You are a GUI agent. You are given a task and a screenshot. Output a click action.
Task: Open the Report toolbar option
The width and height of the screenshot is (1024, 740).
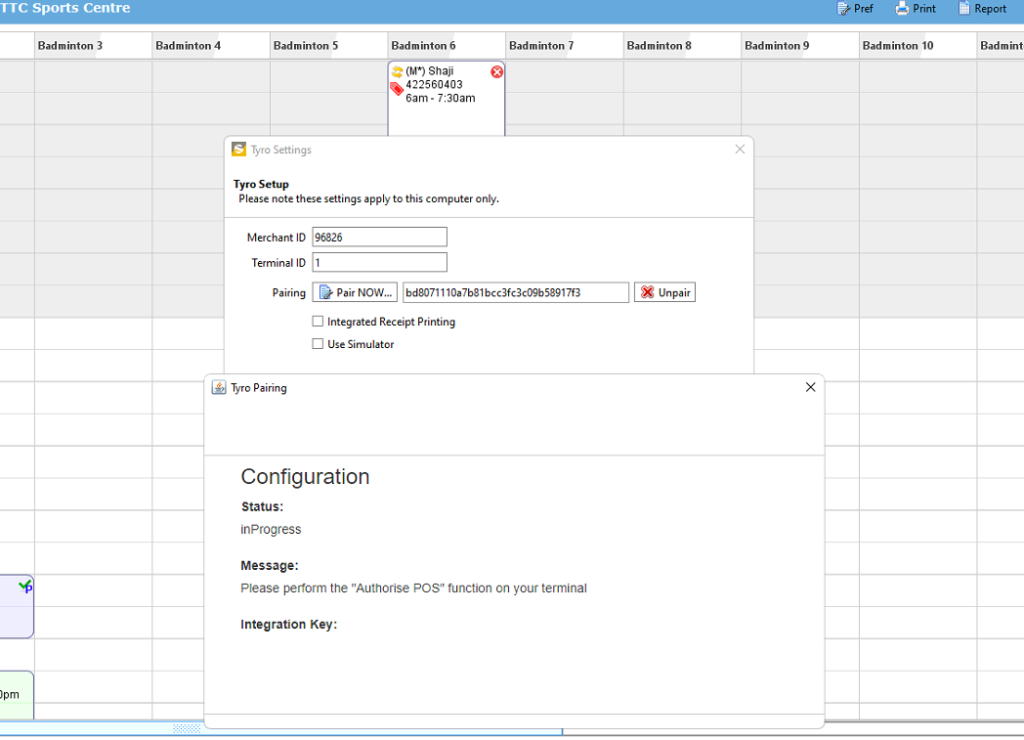[x=983, y=8]
